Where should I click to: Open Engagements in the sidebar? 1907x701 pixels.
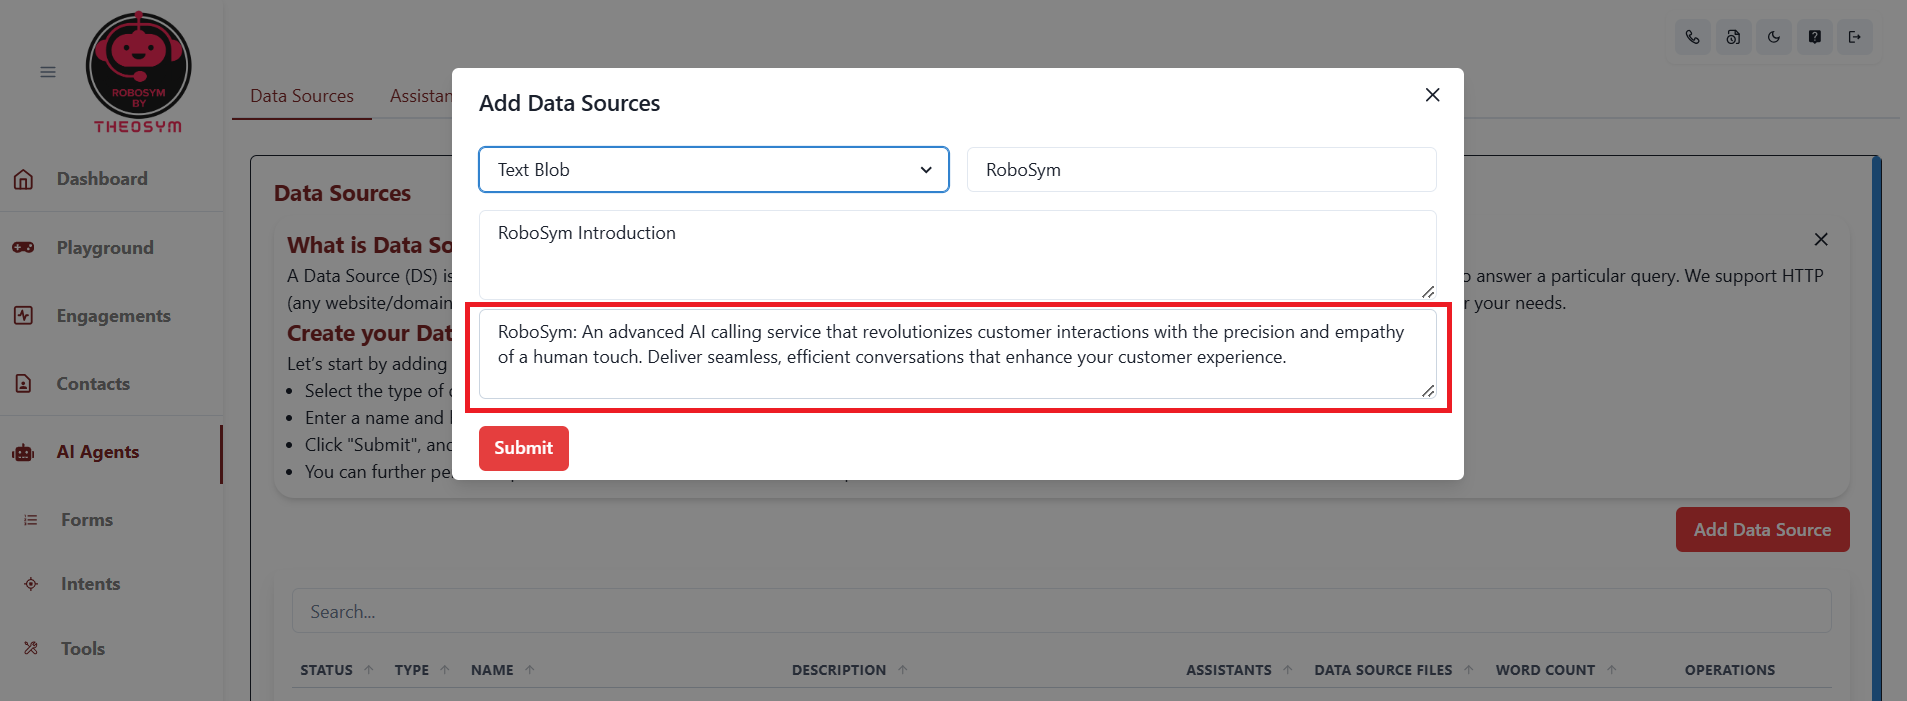tap(113, 316)
